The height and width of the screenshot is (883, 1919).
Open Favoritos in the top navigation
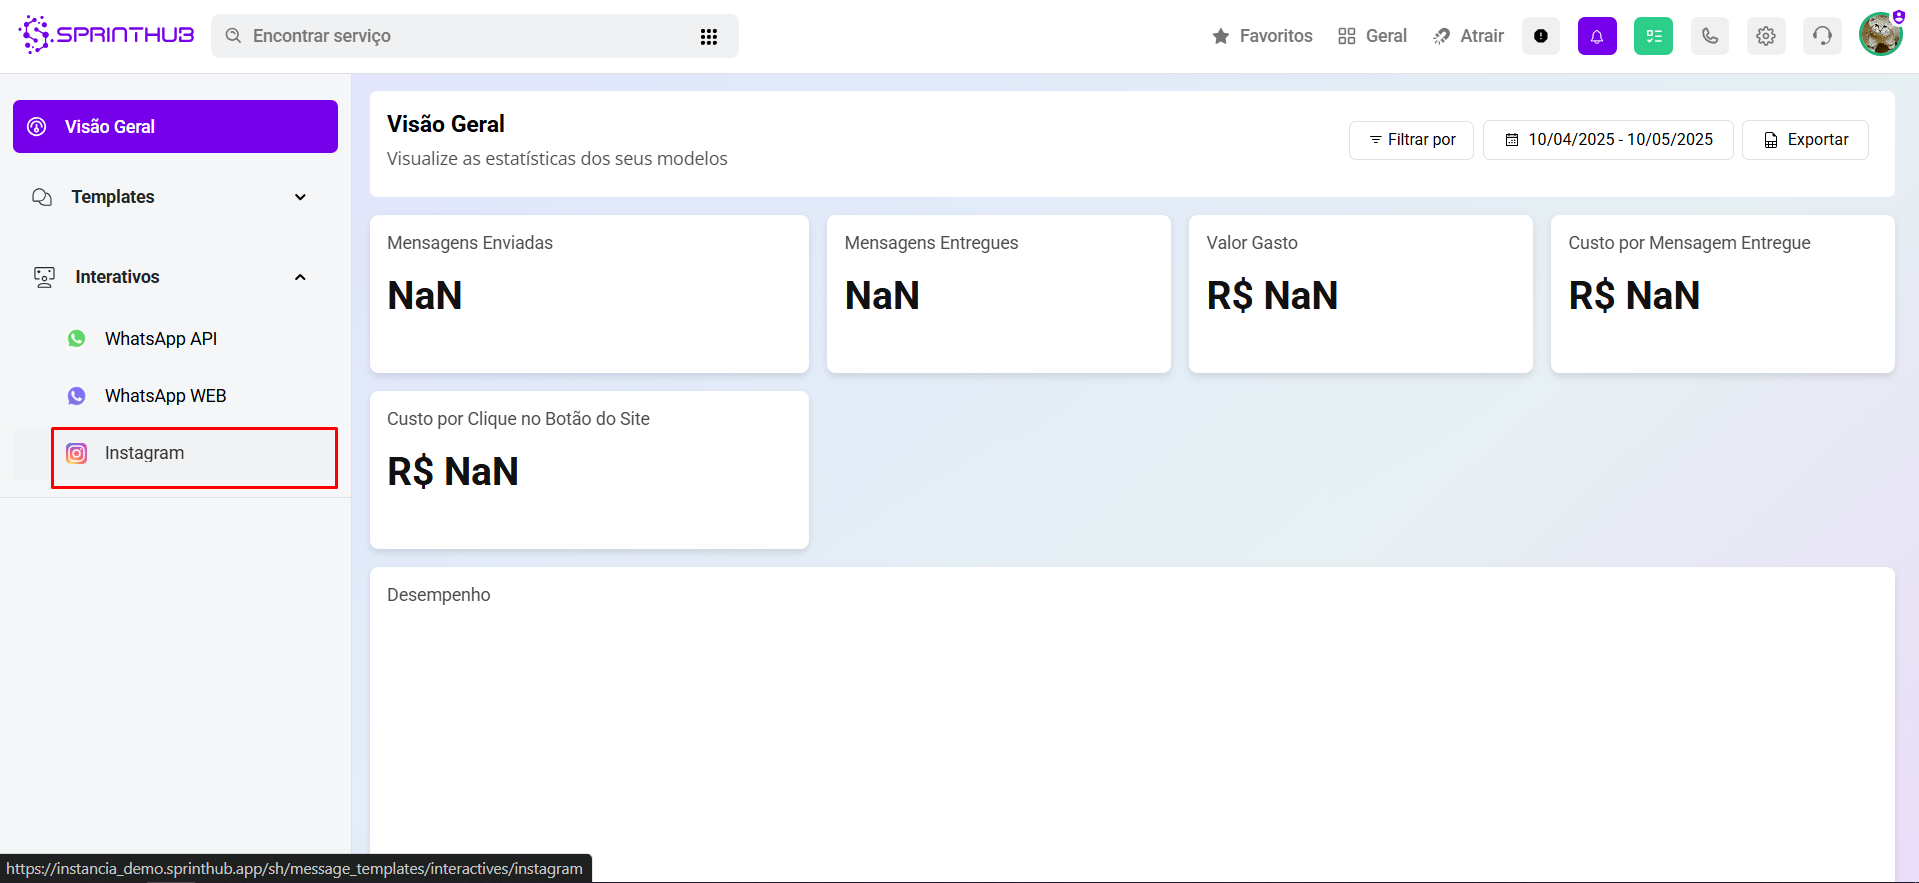click(1262, 36)
